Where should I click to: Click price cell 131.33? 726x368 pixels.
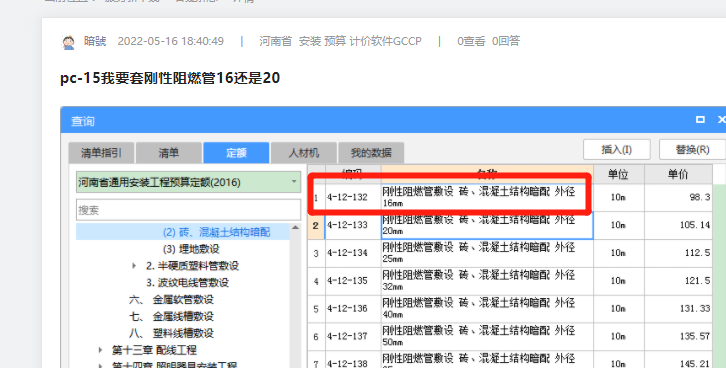(x=678, y=309)
